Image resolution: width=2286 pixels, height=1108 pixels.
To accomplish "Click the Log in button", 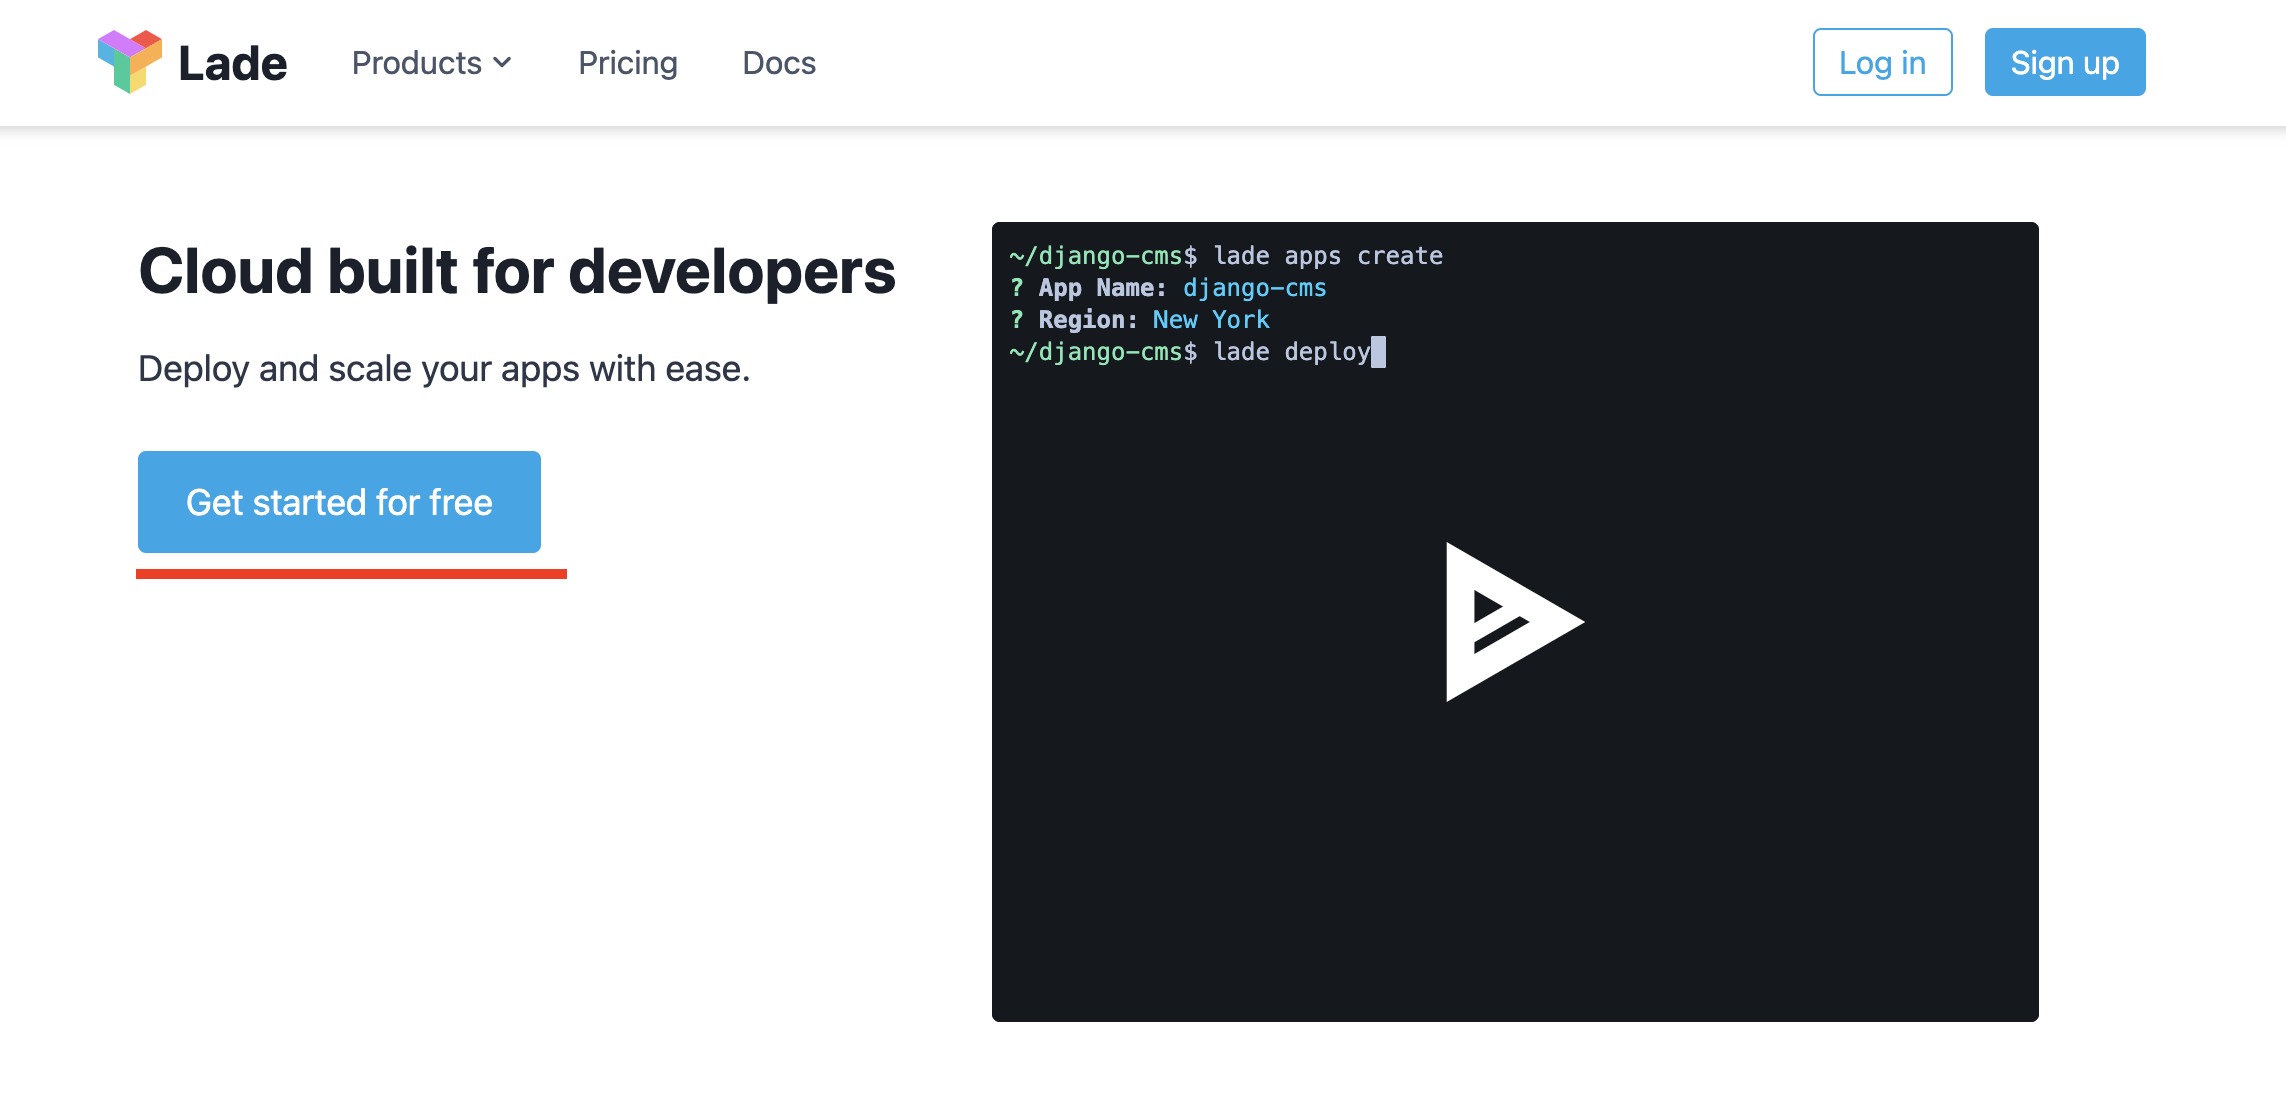I will point(1882,62).
